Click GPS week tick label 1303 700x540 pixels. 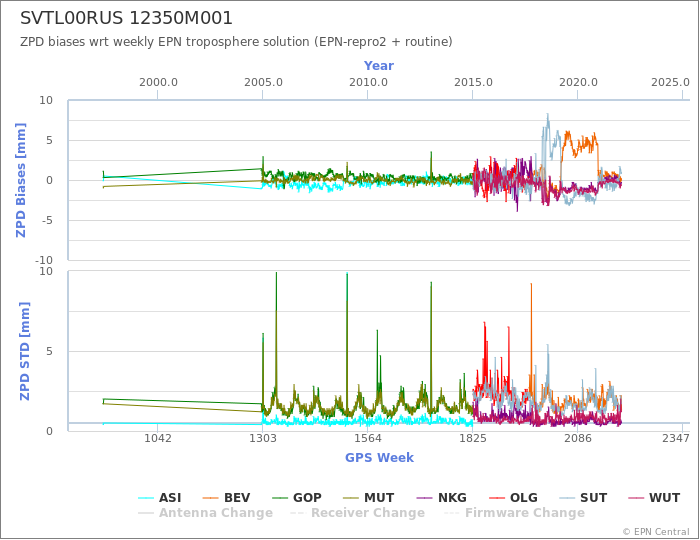(262, 438)
